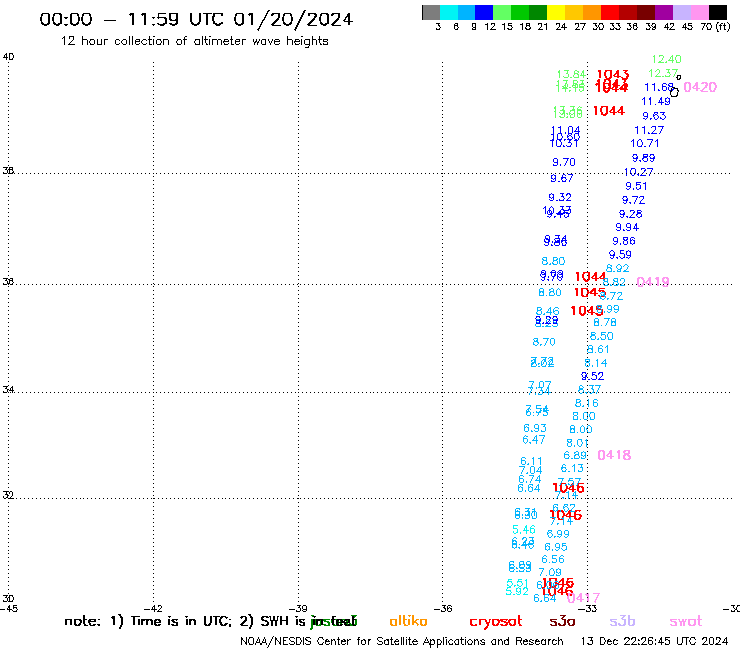Select the wave height value 9.72

point(633,200)
